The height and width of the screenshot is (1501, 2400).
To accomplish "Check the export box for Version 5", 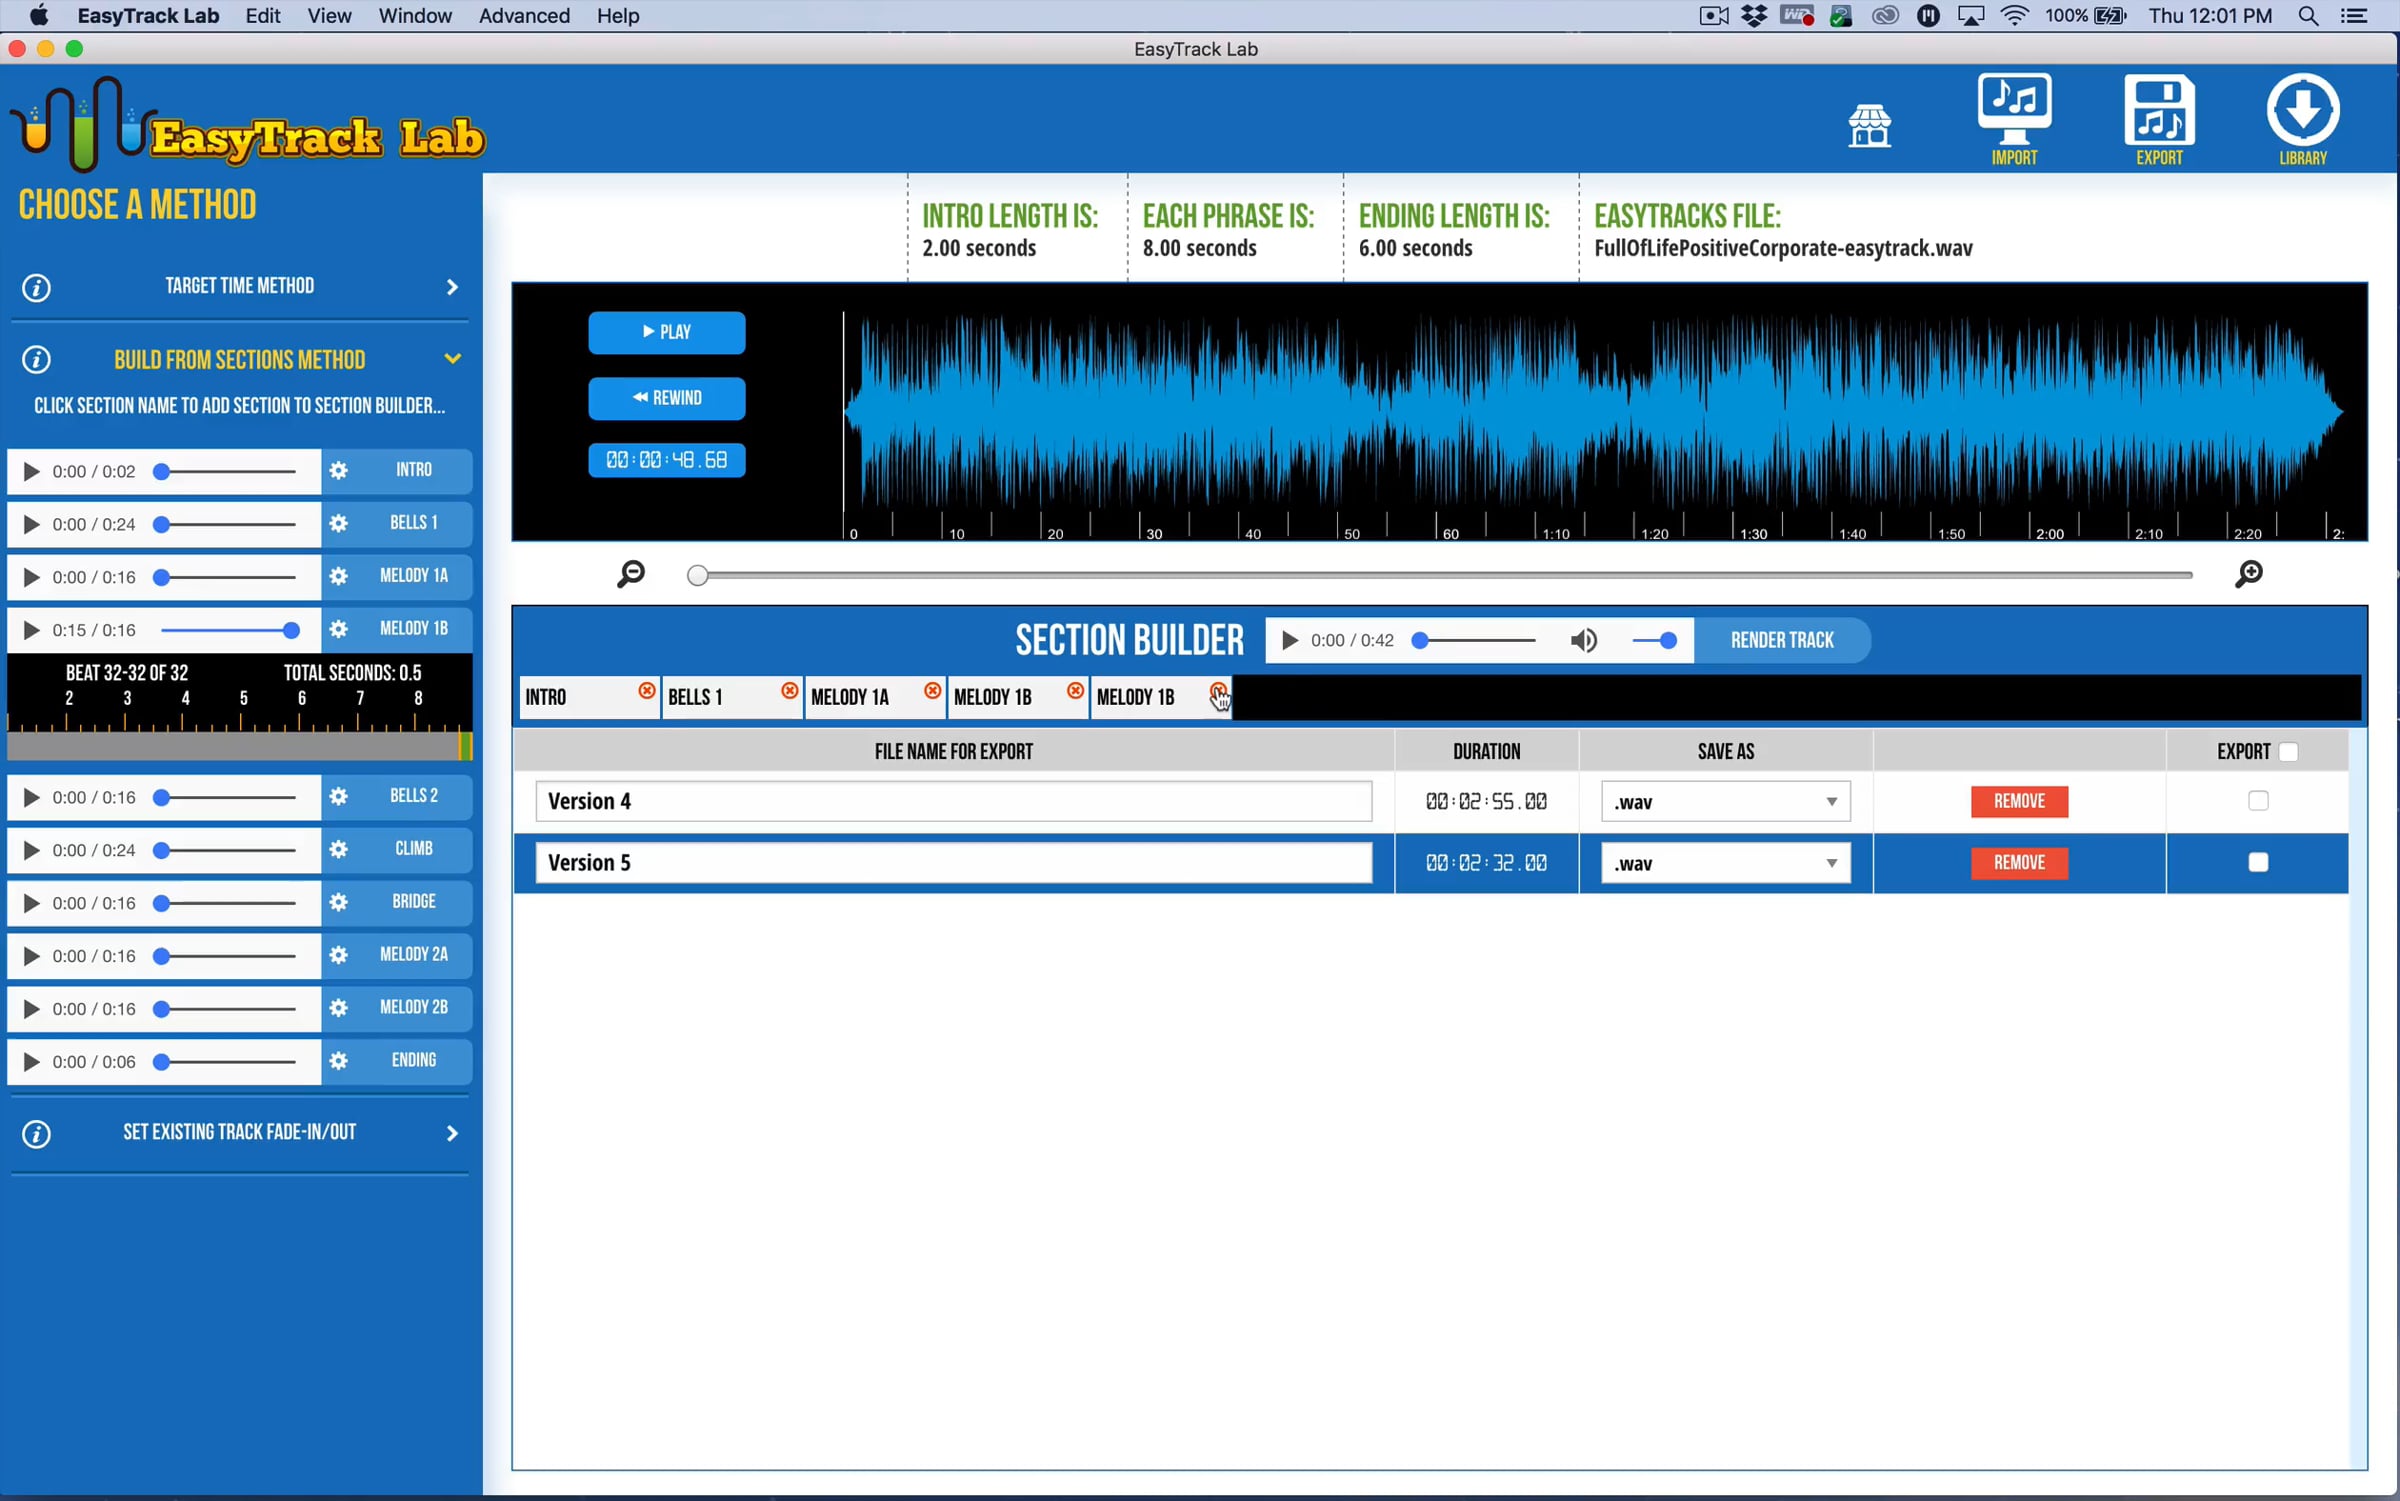I will 2257,862.
